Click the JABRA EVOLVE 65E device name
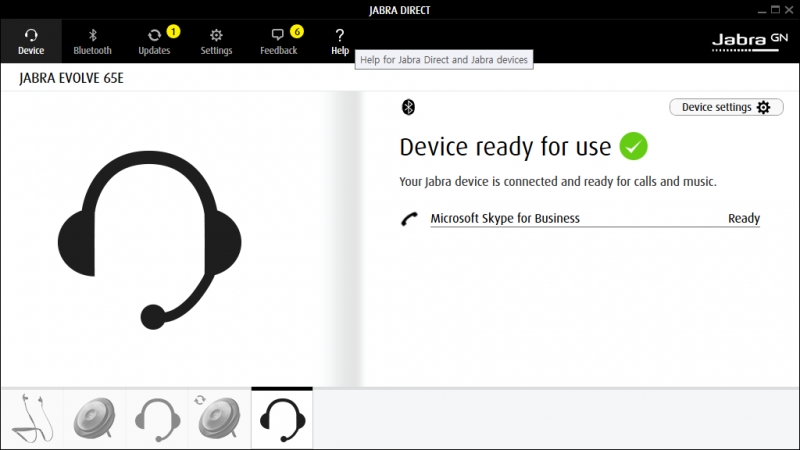The width and height of the screenshot is (800, 450). [71, 78]
